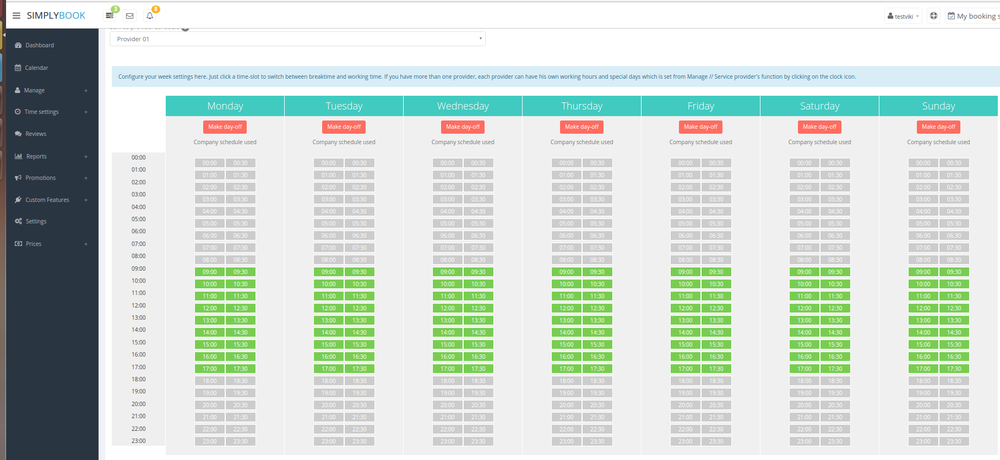1000x460 pixels.
Task: Open the Promotions sidebar menu item
Action: [x=40, y=177]
